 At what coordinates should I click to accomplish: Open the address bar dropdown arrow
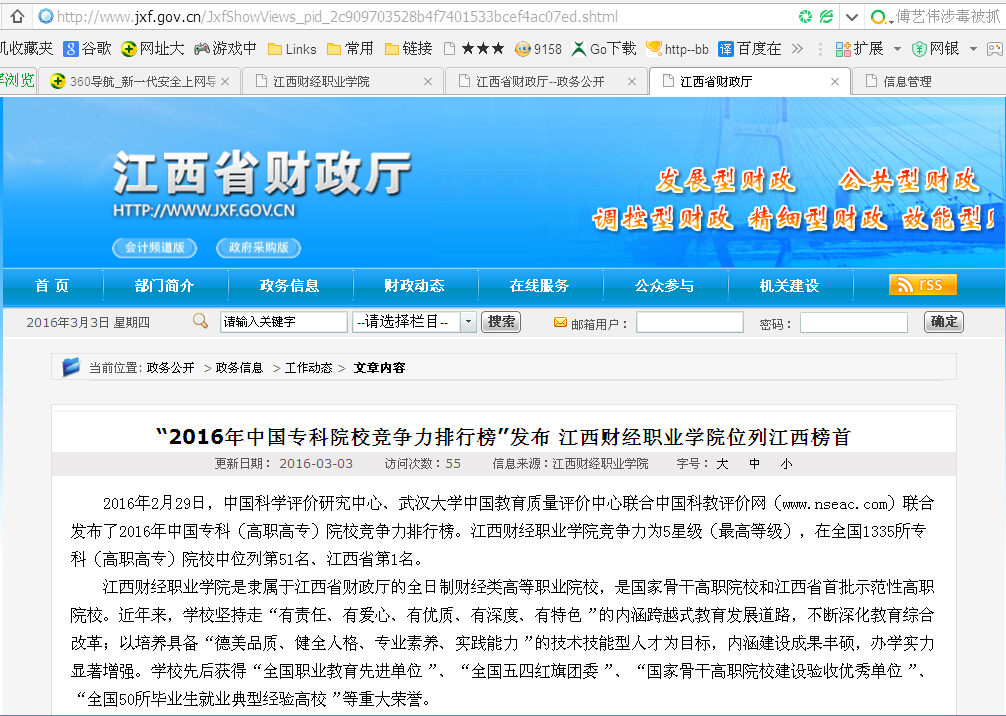pyautogui.click(x=851, y=17)
